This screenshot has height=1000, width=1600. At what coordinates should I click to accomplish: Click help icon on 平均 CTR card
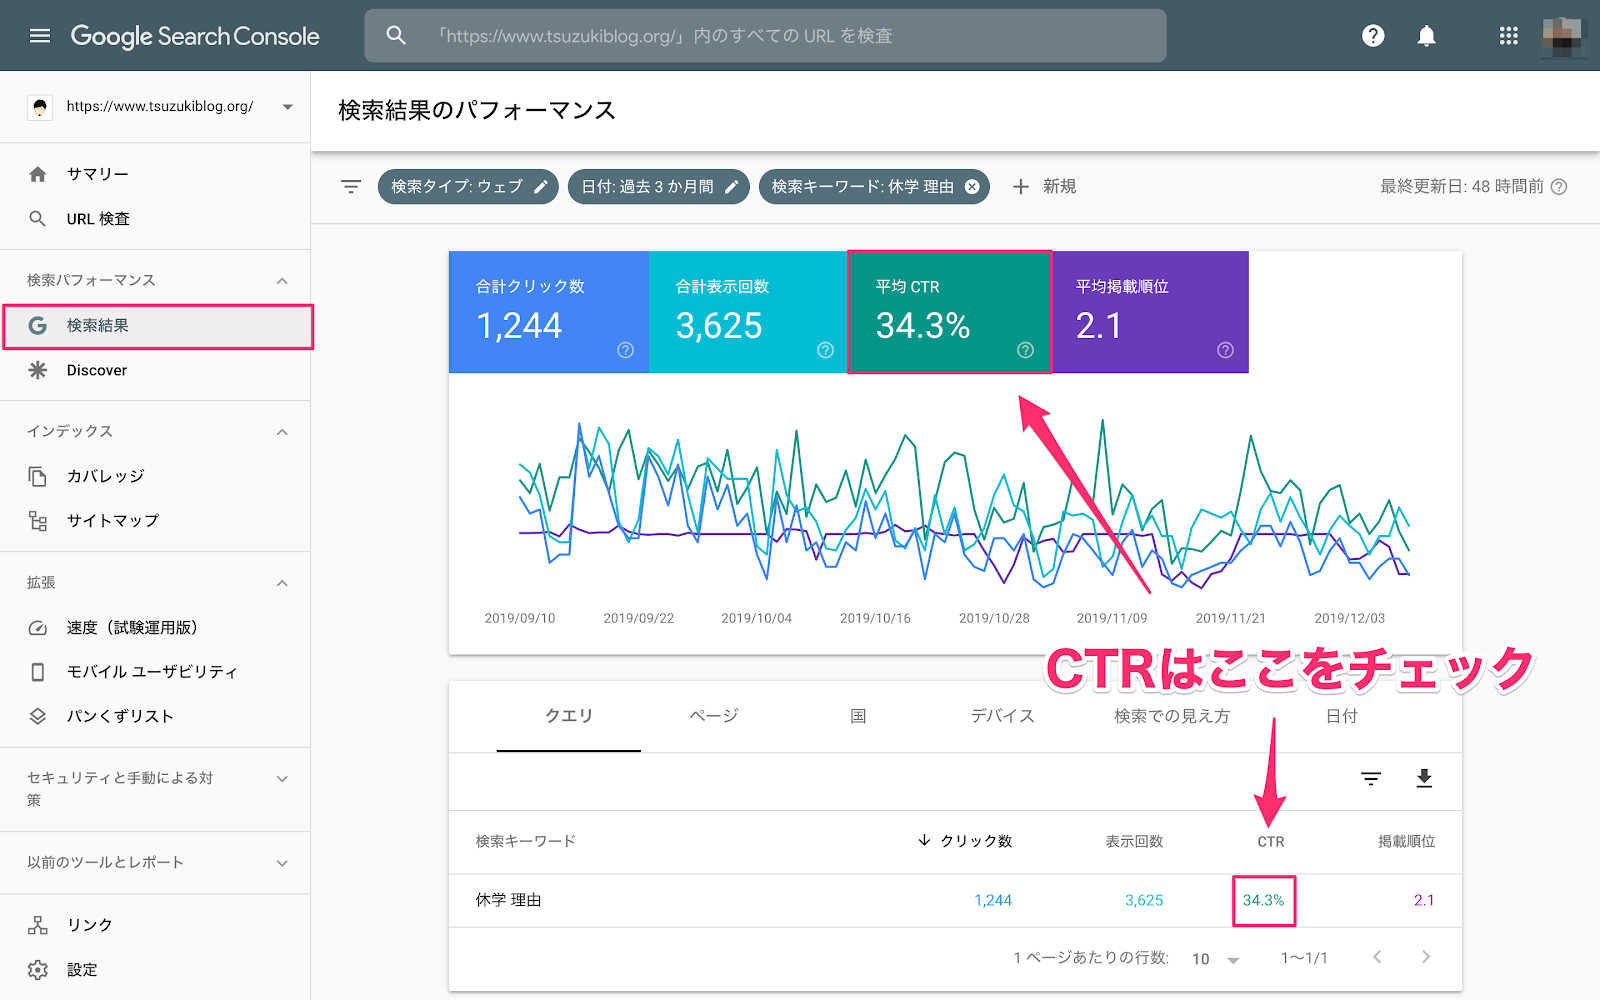coord(1025,350)
